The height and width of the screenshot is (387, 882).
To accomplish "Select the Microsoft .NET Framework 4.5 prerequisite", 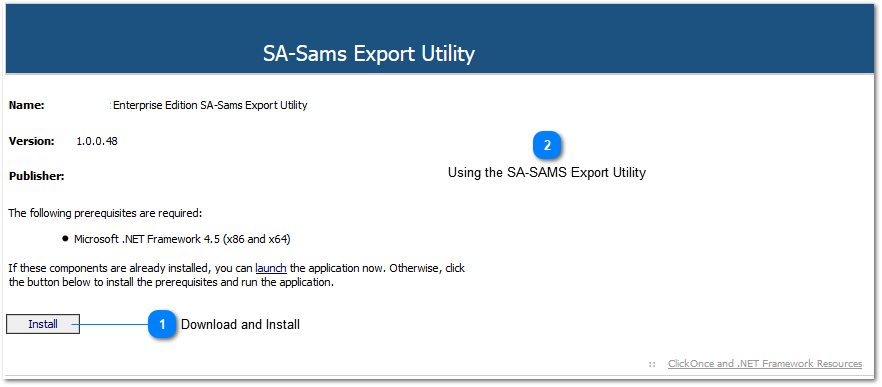I will (x=182, y=239).
